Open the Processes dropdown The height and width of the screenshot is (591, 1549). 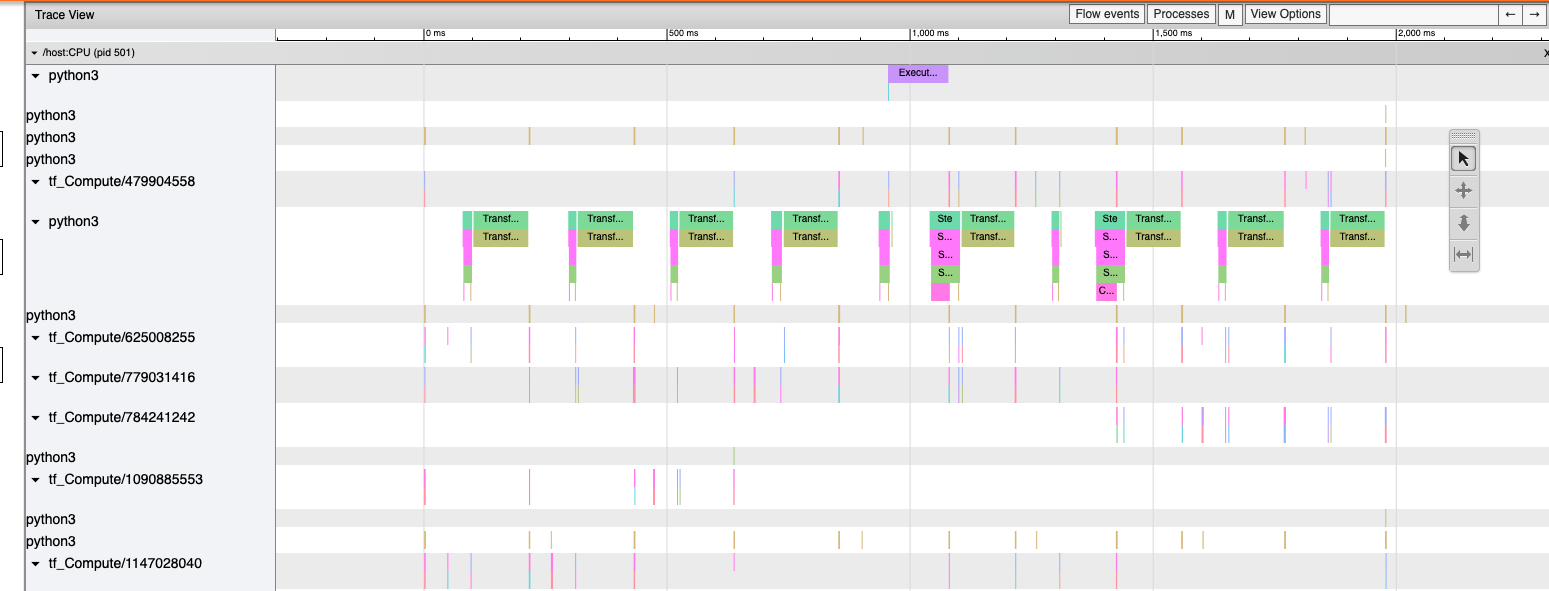click(x=1181, y=14)
